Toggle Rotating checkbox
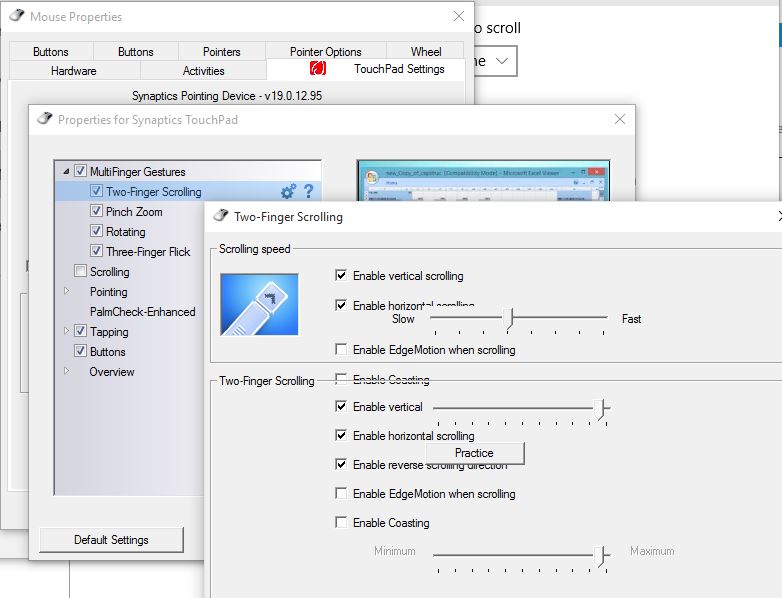Image resolution: width=782 pixels, height=598 pixels. point(96,231)
